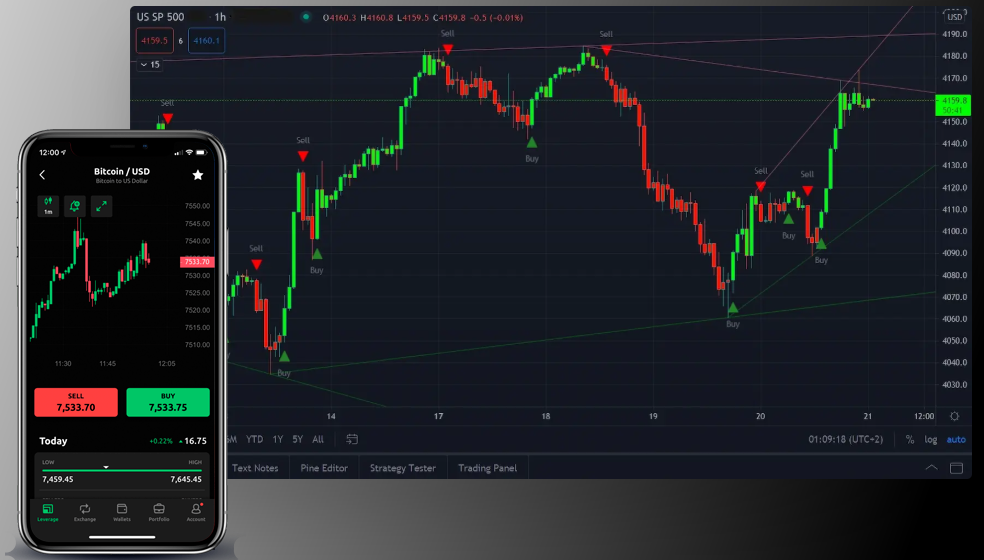Viewport: 984px width, 560px height.
Task: Click the green Buy marker near 4060 on 19
Action: pos(732,308)
